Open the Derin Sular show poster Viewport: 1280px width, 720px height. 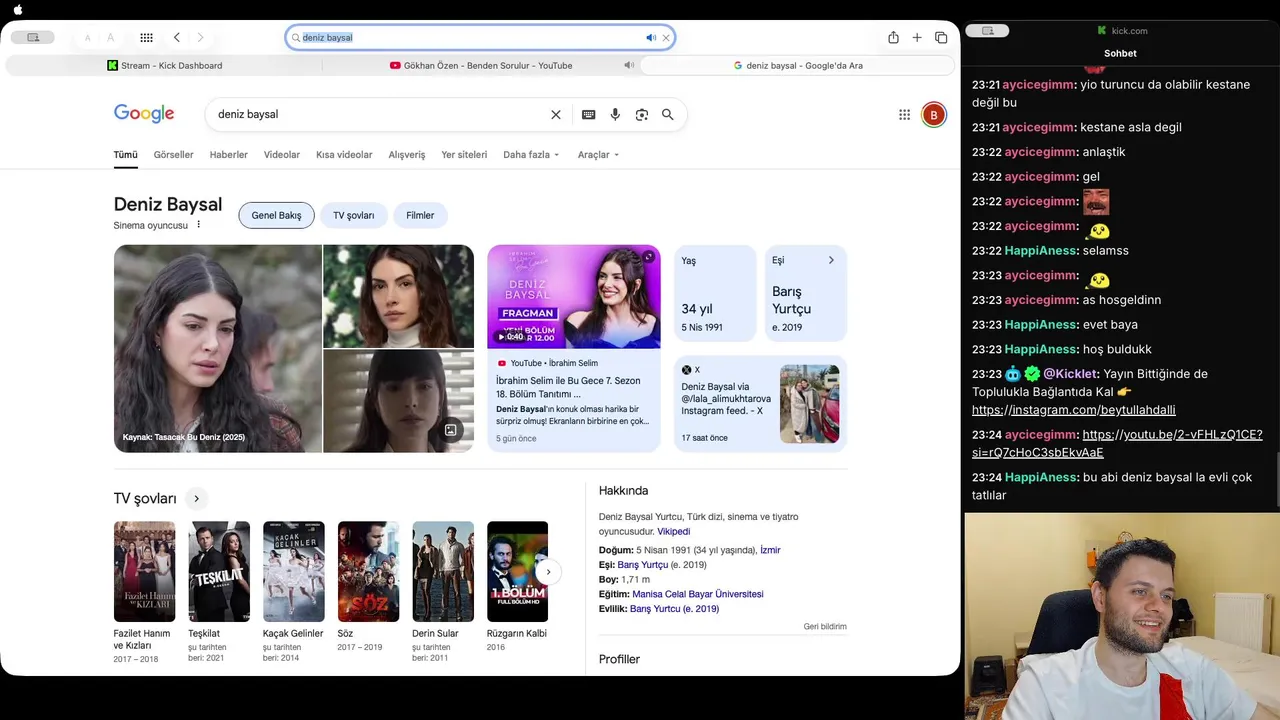[443, 571]
